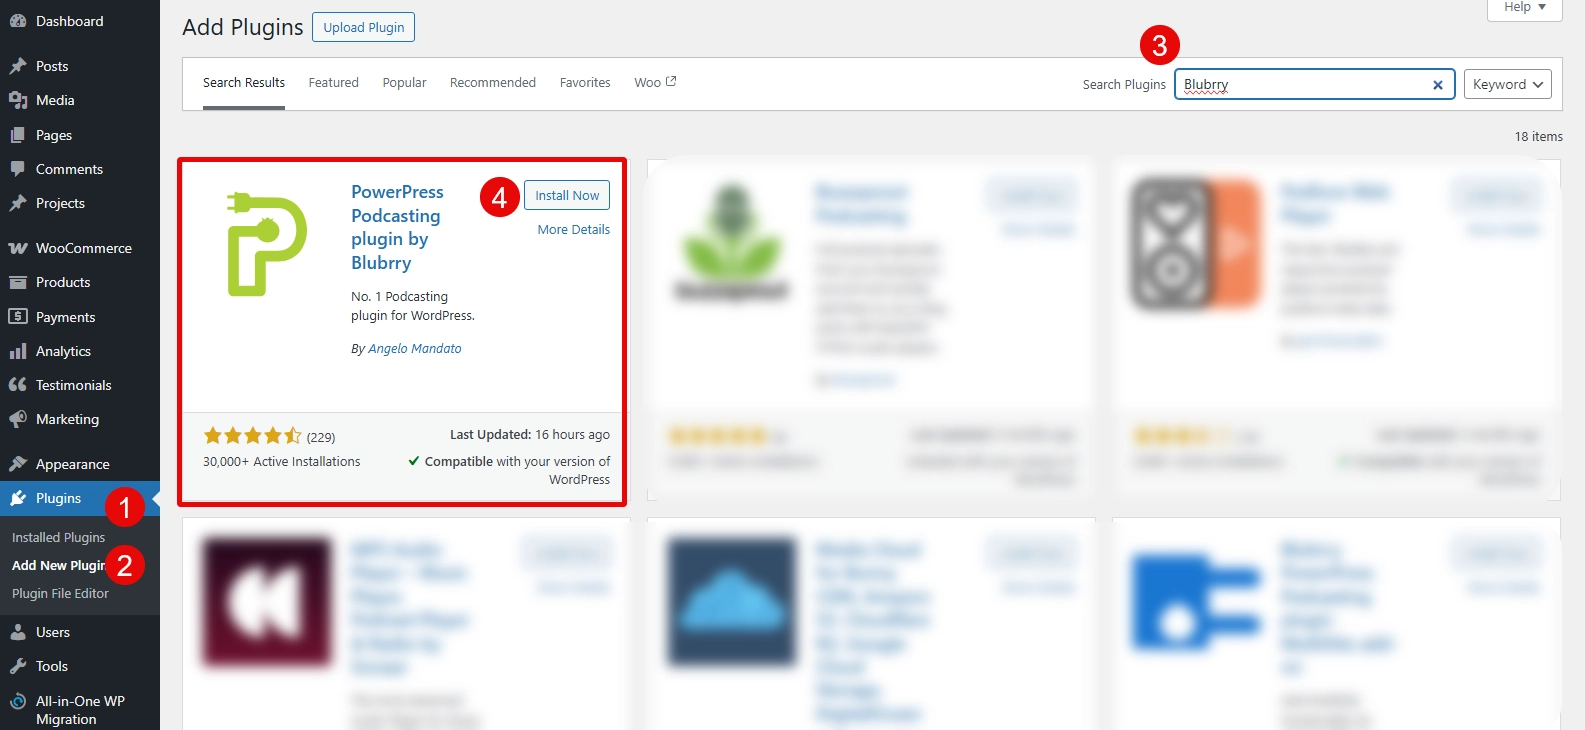
Task: Open the Keyword search type dropdown
Action: (1508, 84)
